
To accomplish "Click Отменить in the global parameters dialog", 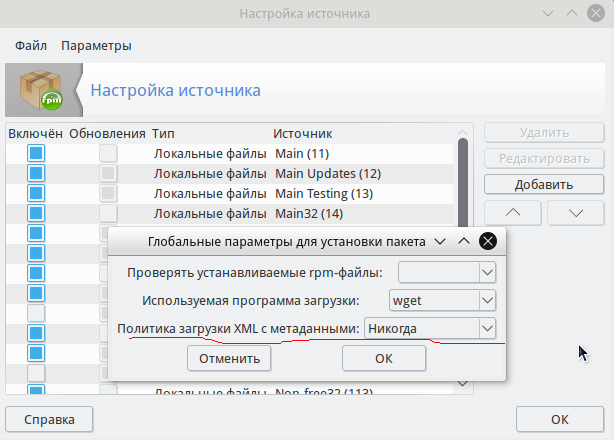I will [x=229, y=358].
